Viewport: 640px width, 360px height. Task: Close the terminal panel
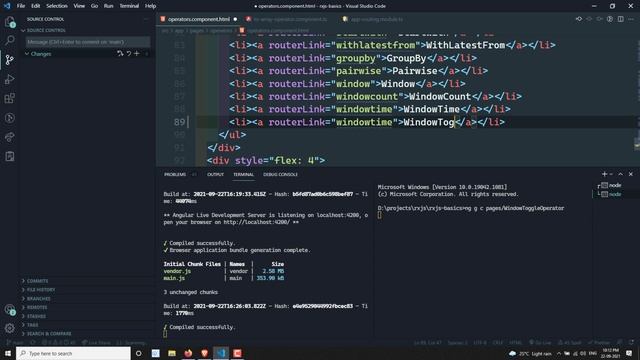point(631,174)
